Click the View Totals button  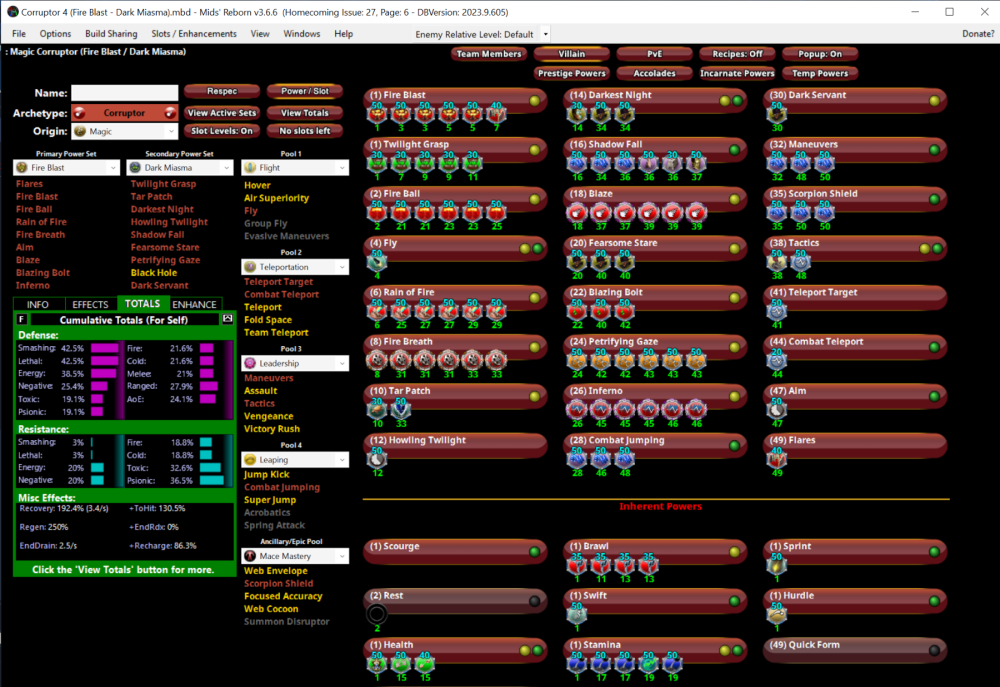(x=305, y=113)
